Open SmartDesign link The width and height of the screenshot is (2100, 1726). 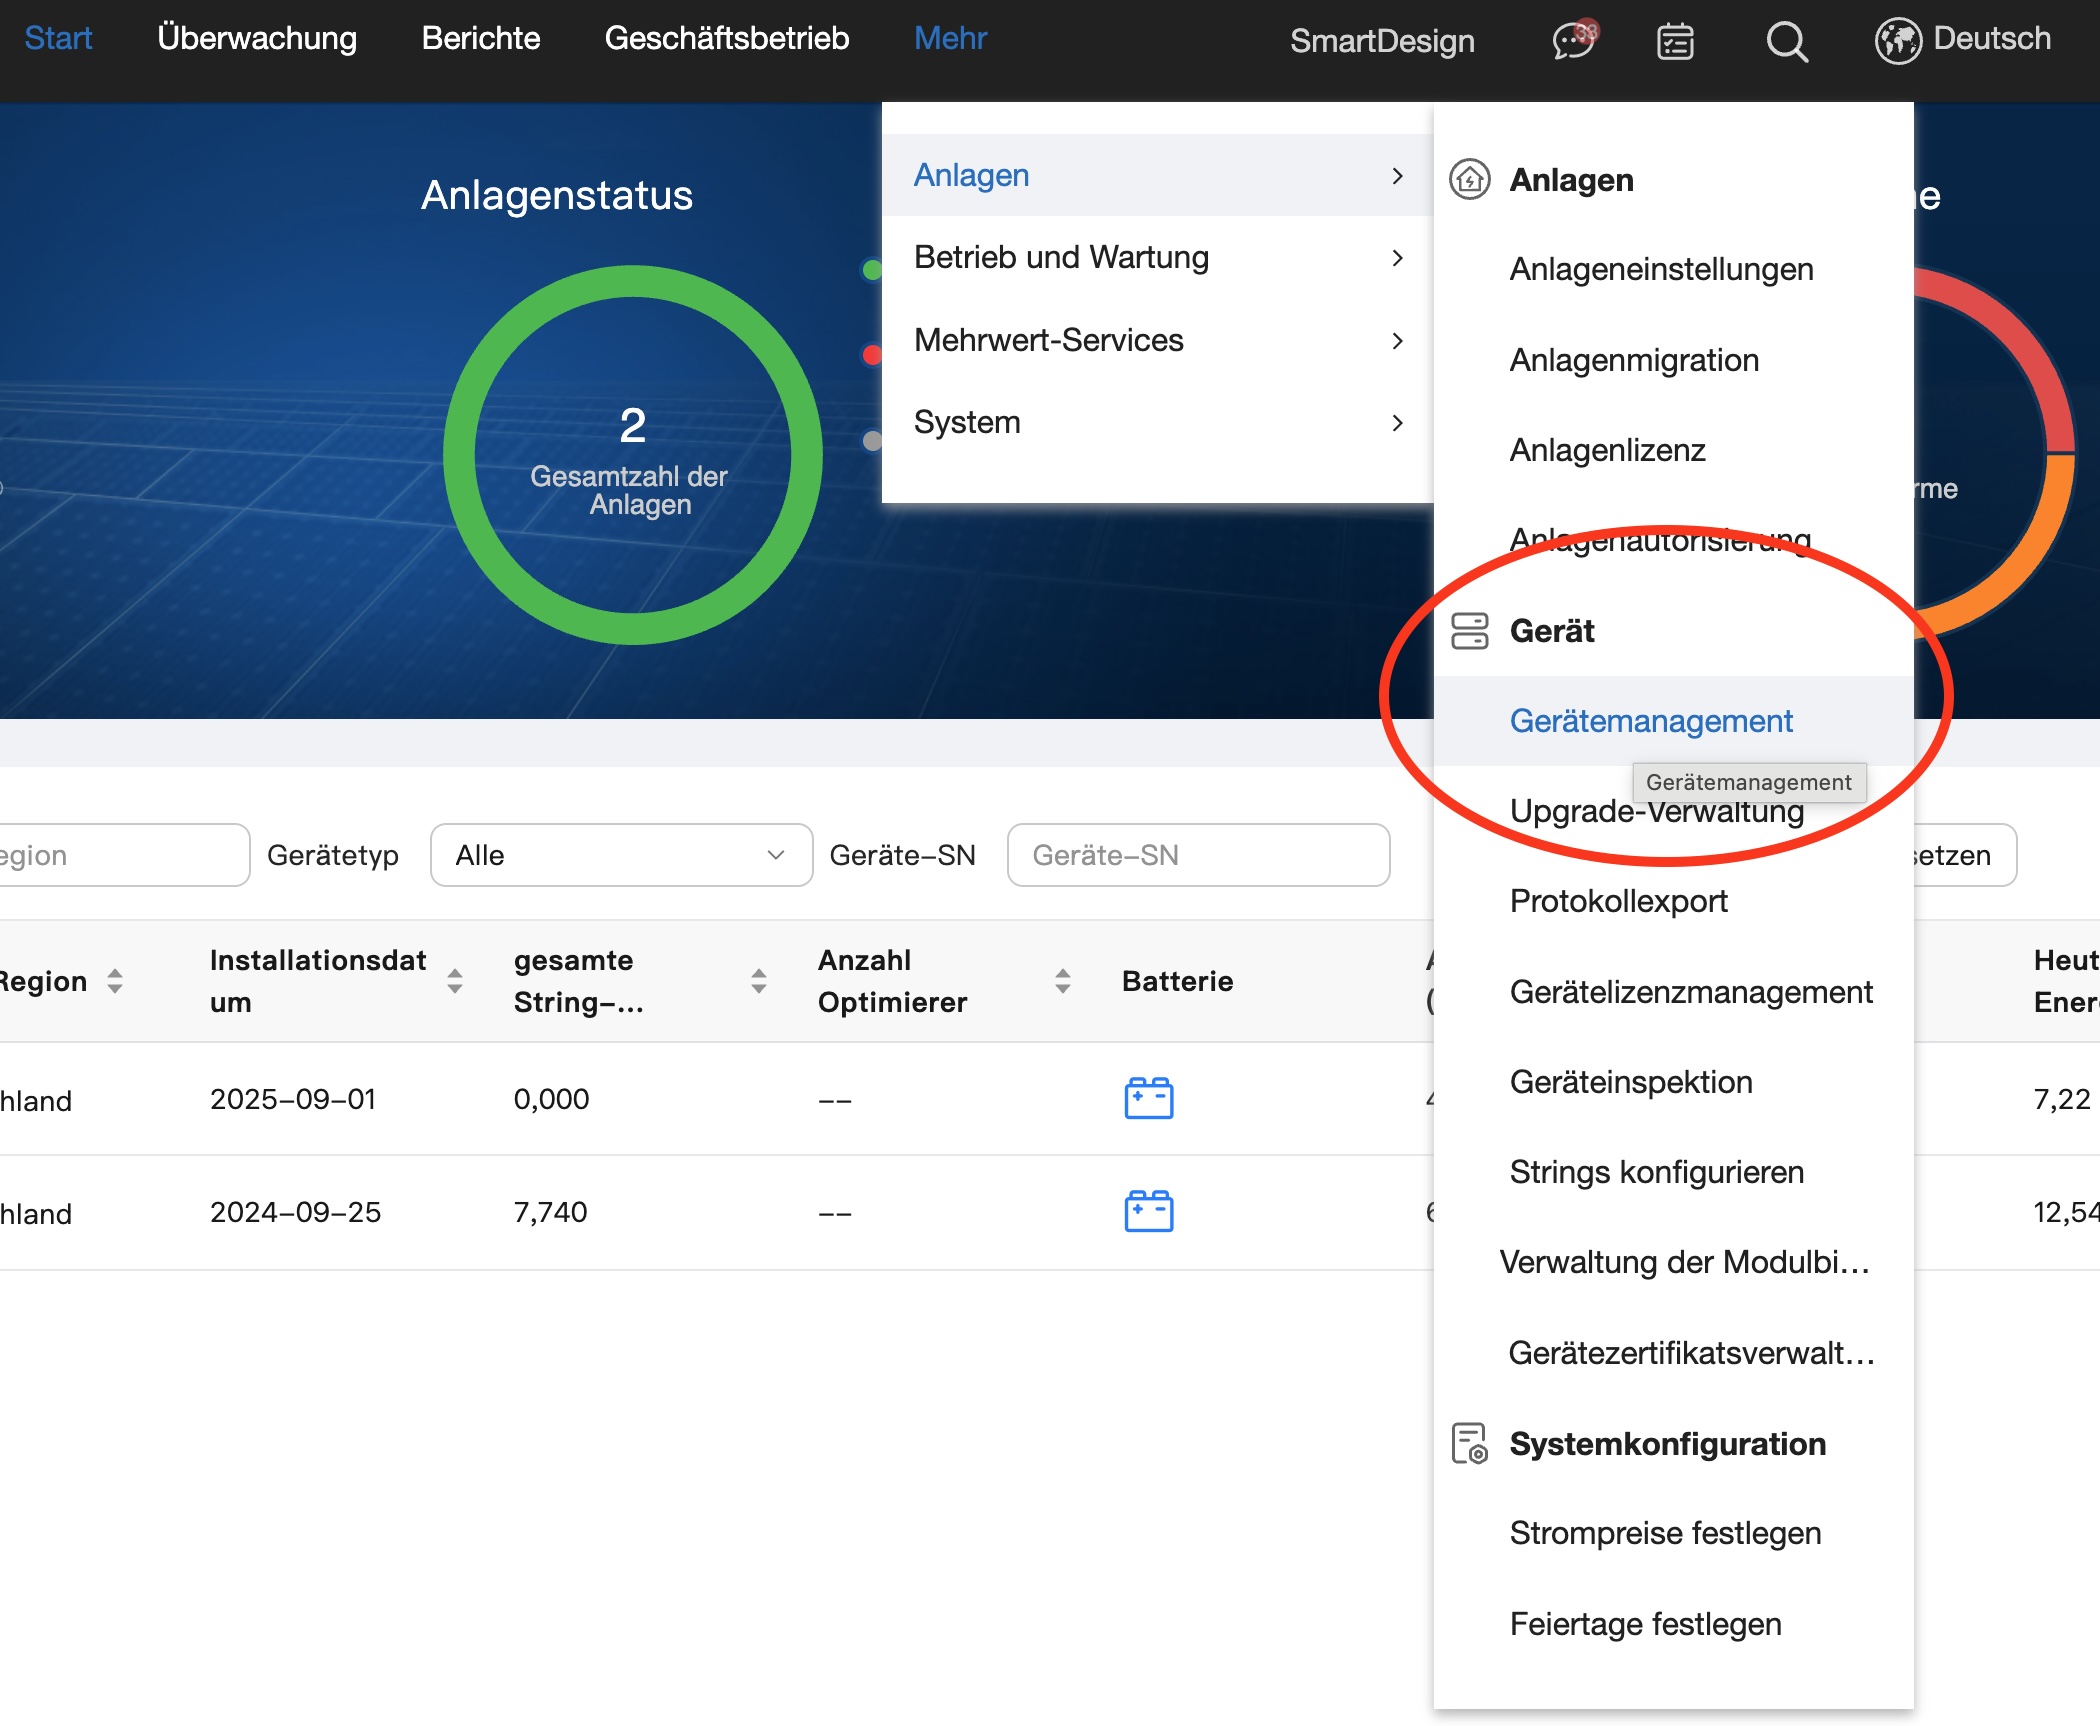(x=1382, y=41)
